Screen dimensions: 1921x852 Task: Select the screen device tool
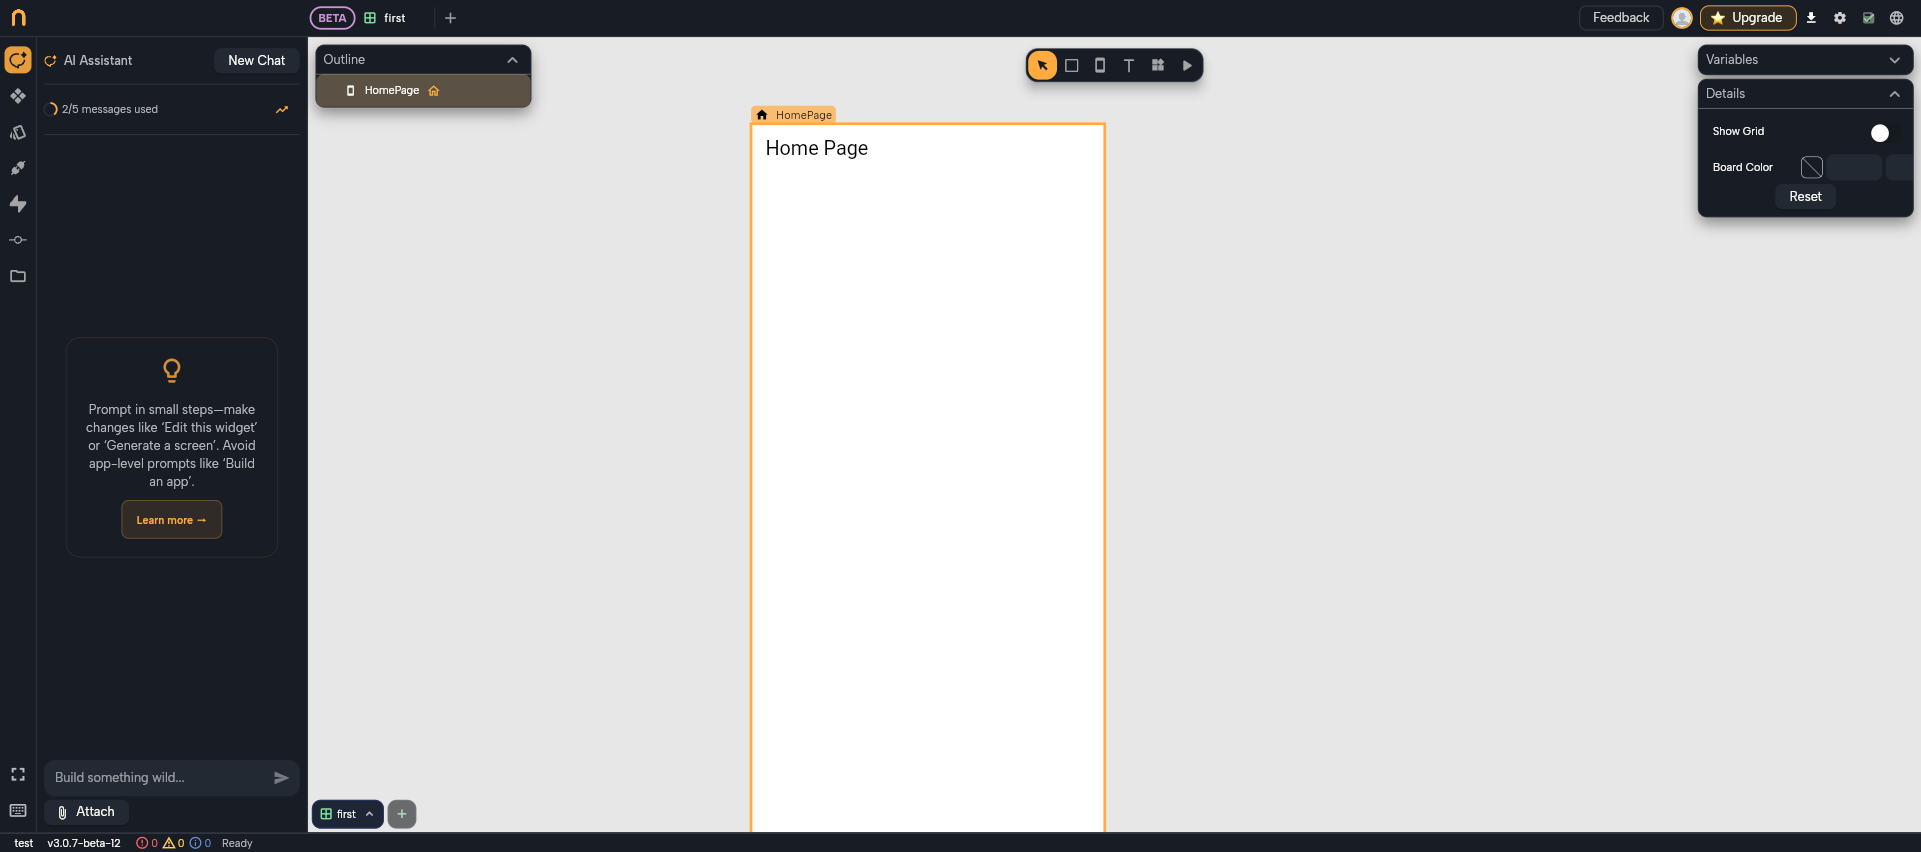1100,66
